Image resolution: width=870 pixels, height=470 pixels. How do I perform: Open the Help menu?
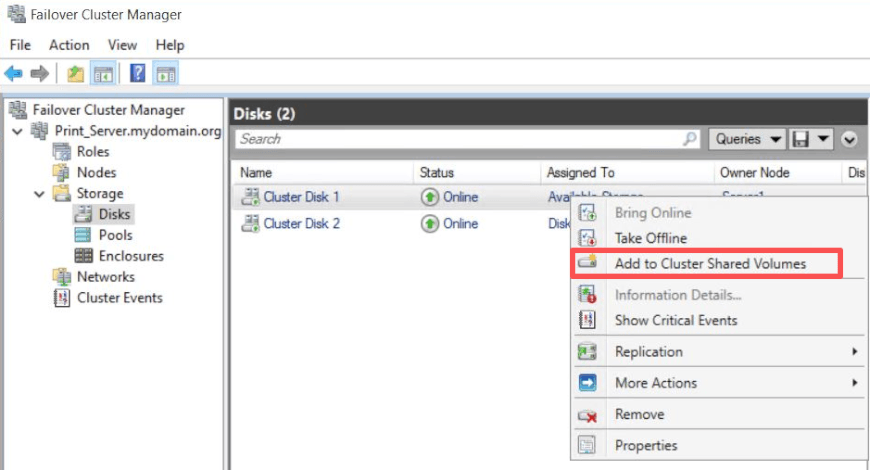(x=170, y=45)
